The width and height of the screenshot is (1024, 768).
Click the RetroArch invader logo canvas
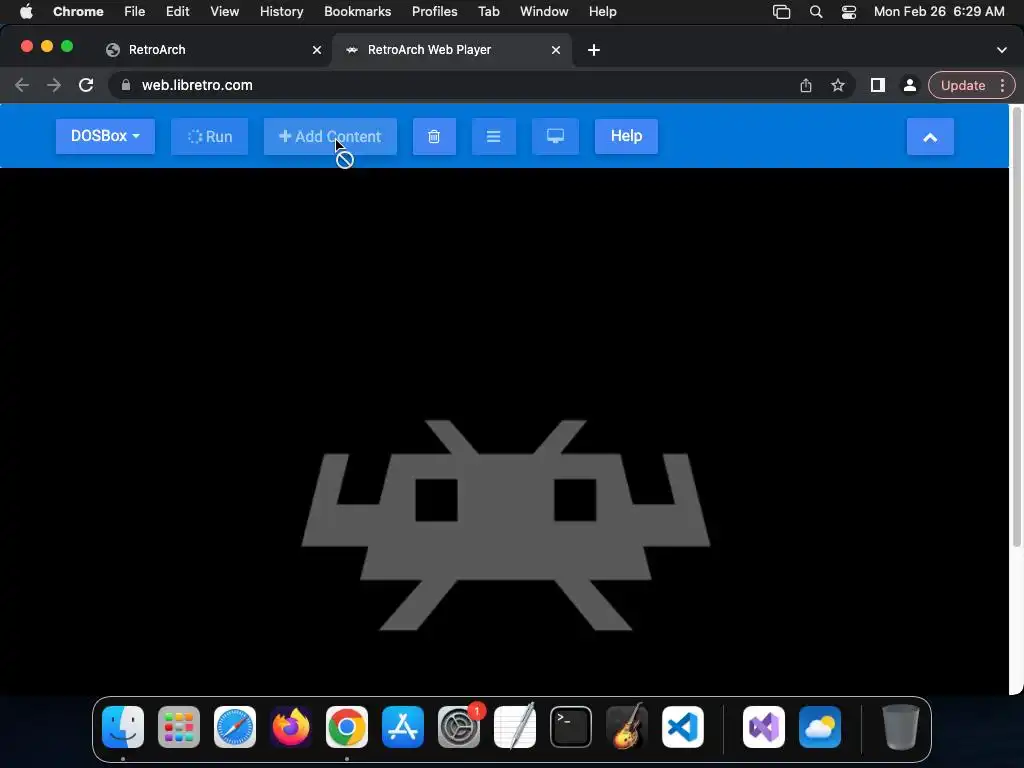tap(505, 526)
